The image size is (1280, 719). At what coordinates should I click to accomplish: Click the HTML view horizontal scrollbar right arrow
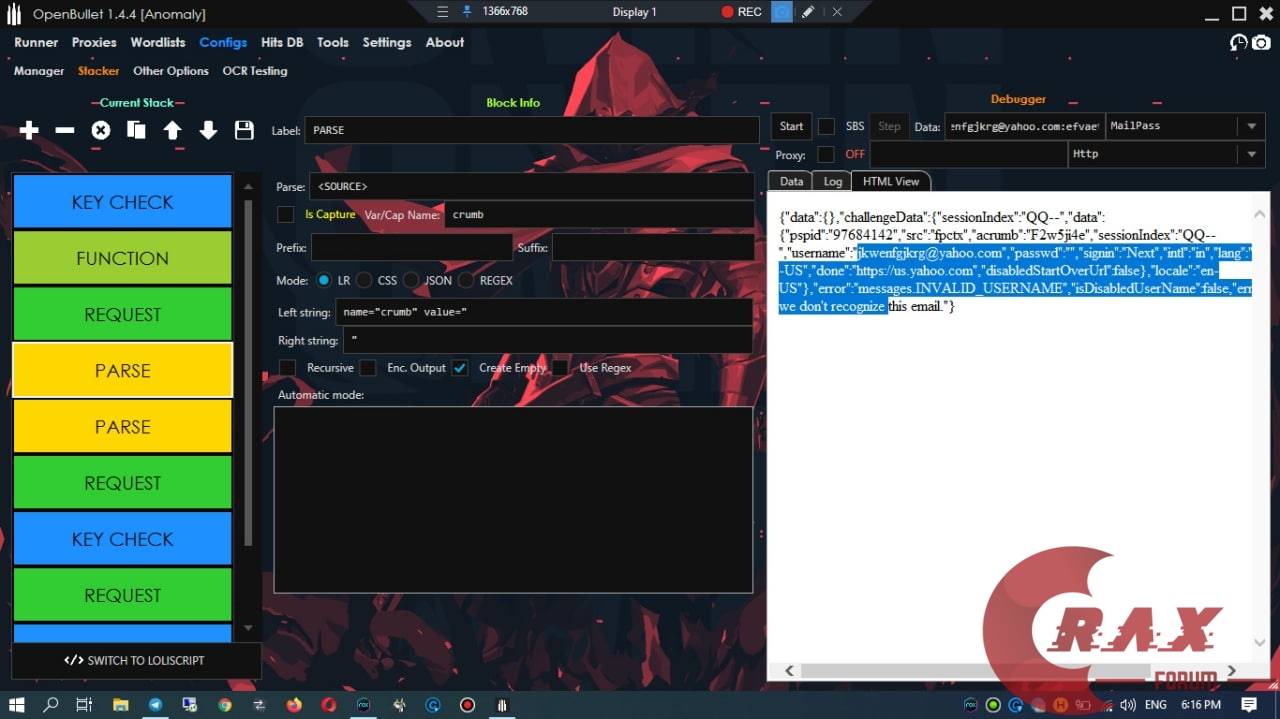pos(1231,671)
